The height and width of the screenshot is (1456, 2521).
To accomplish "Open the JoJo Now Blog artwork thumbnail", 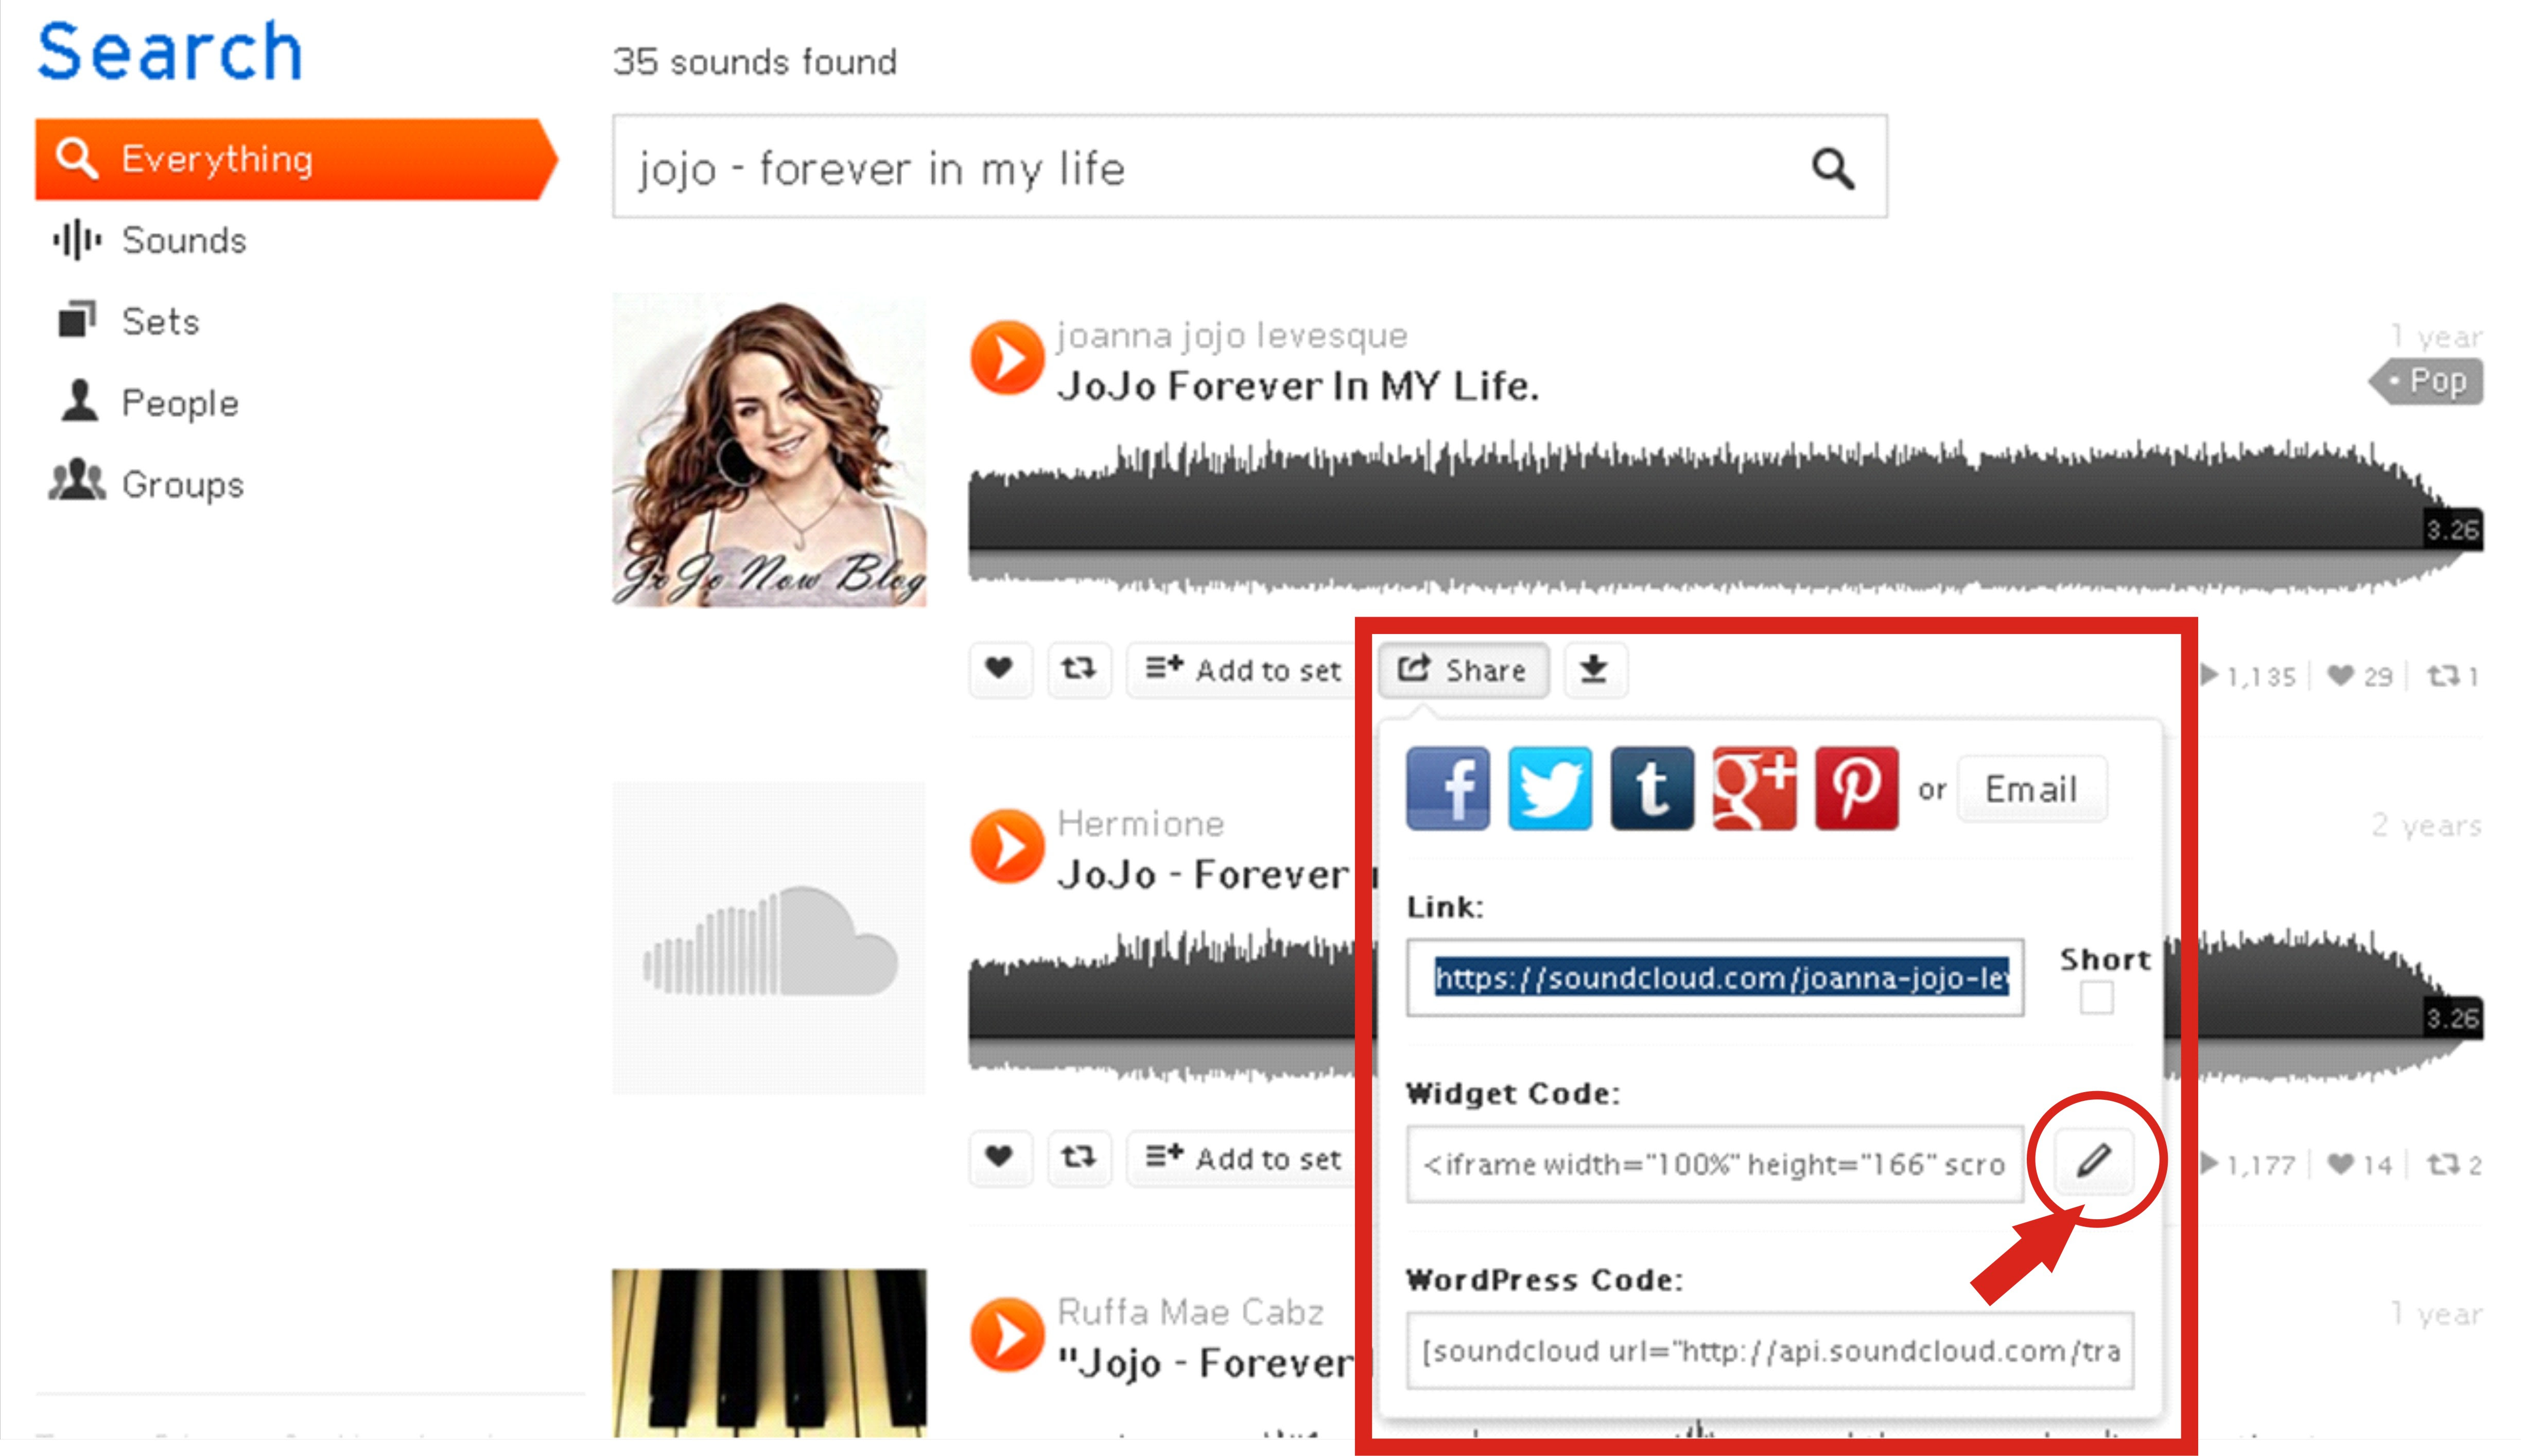I will click(x=769, y=449).
